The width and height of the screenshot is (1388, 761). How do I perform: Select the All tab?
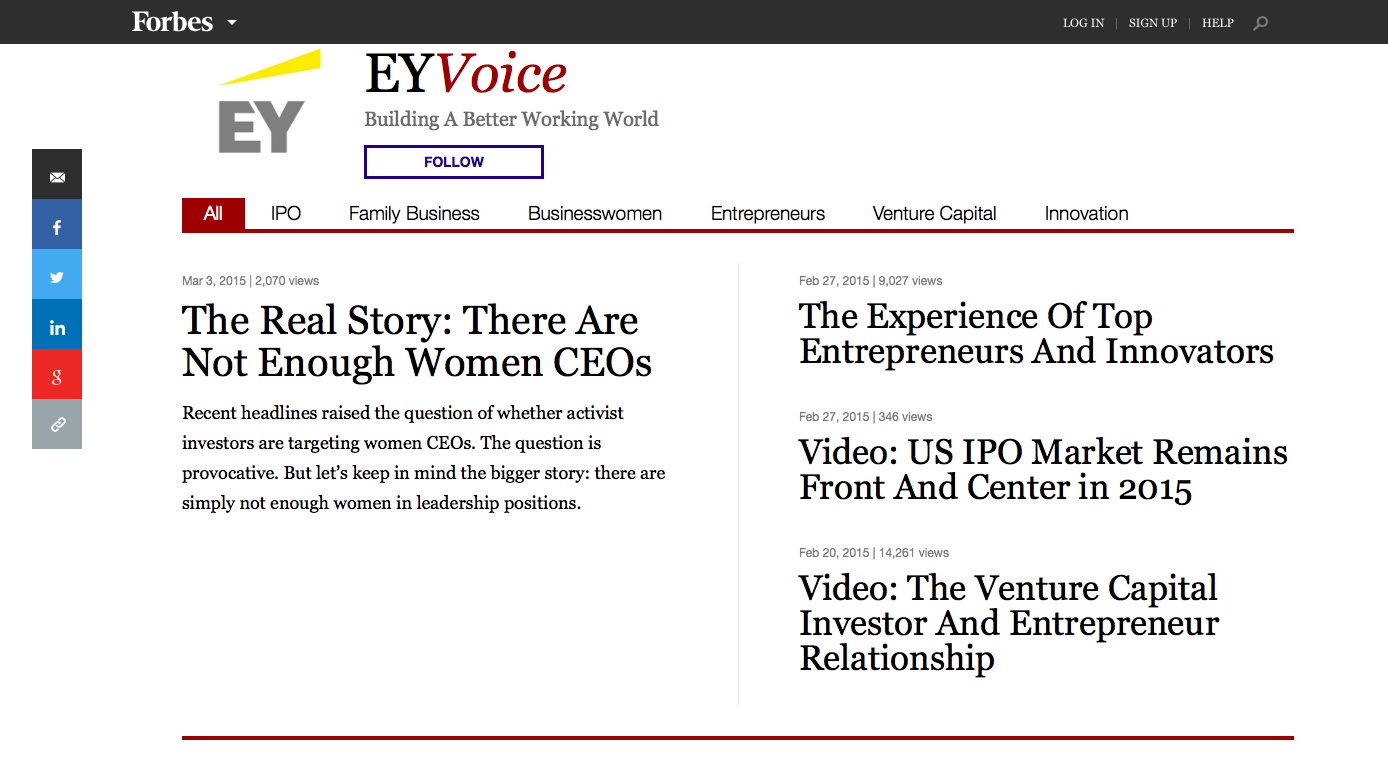(x=213, y=214)
